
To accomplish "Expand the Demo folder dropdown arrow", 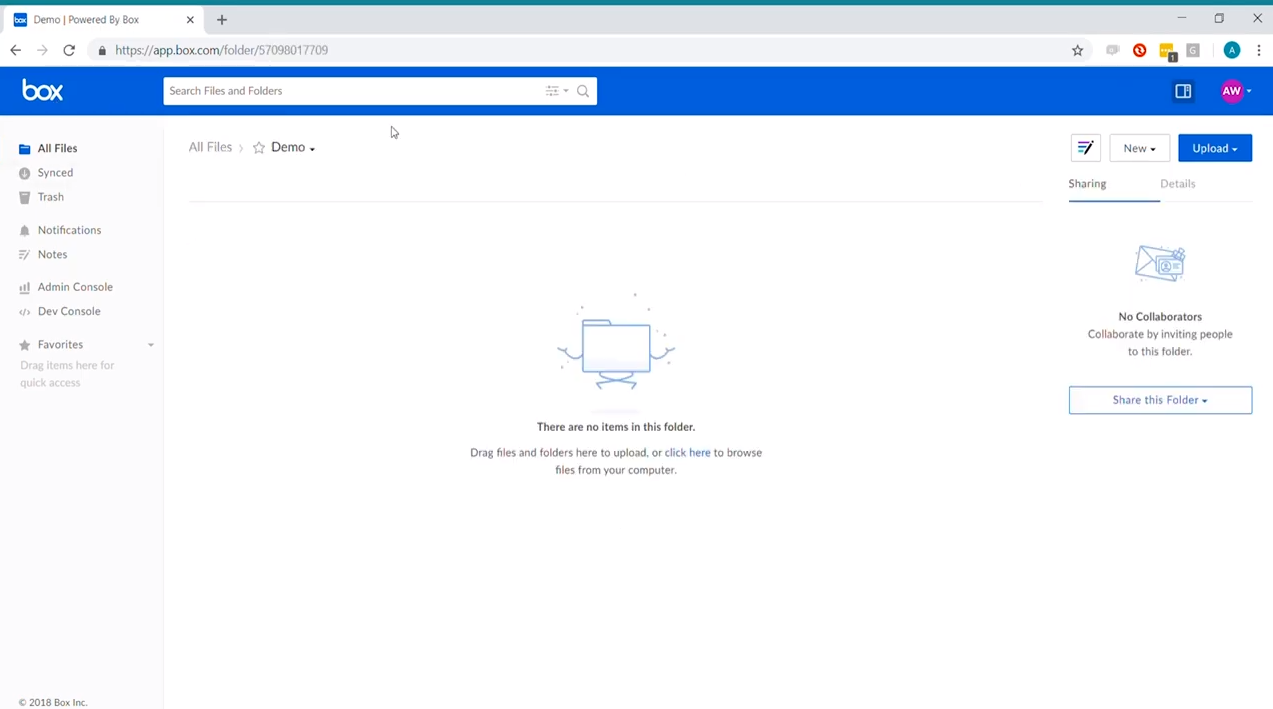I will (312, 149).
